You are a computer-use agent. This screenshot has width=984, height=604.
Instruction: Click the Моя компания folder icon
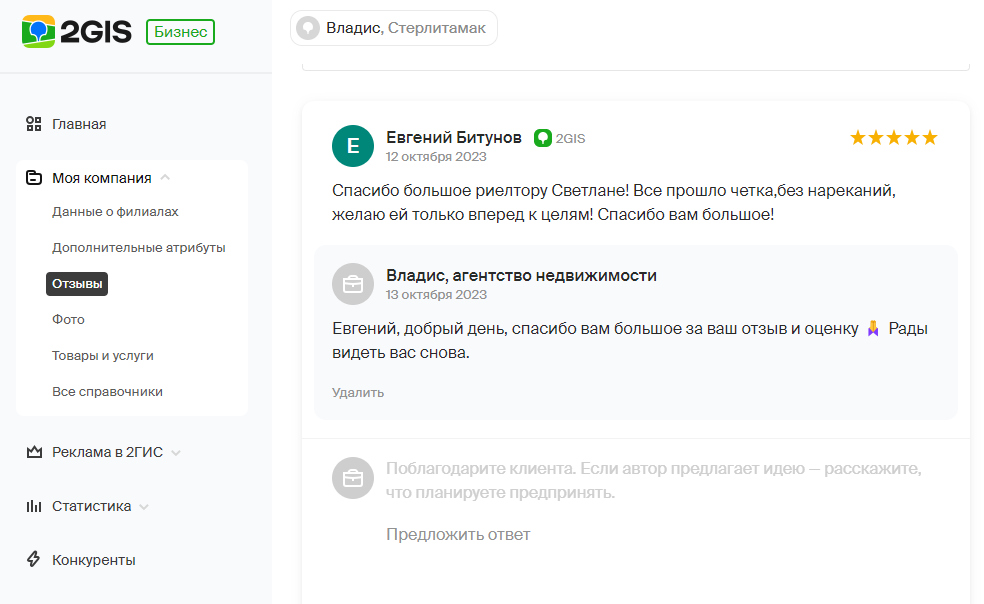tap(34, 178)
